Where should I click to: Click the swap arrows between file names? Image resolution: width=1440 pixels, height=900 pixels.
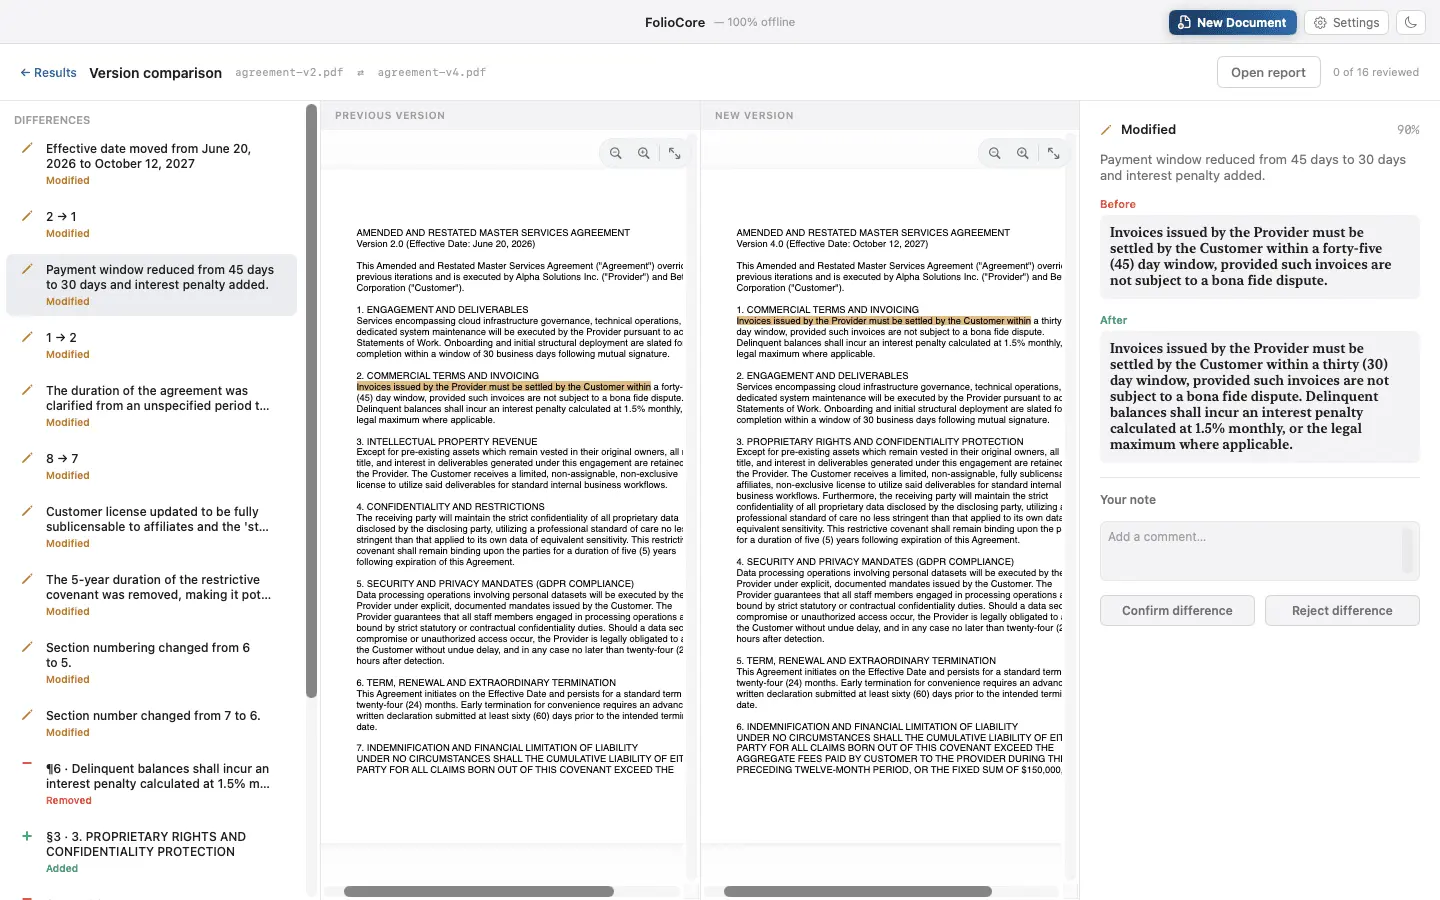361,73
